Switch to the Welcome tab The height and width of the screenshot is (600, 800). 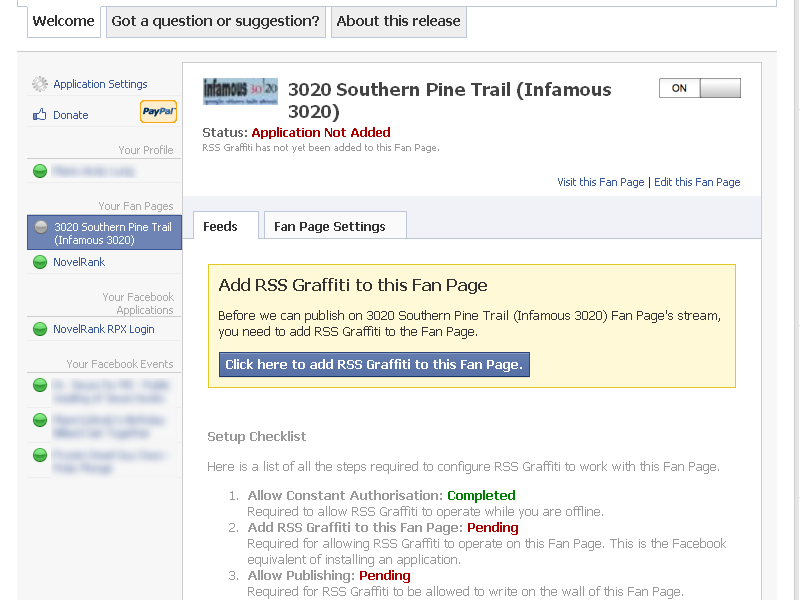[63, 21]
